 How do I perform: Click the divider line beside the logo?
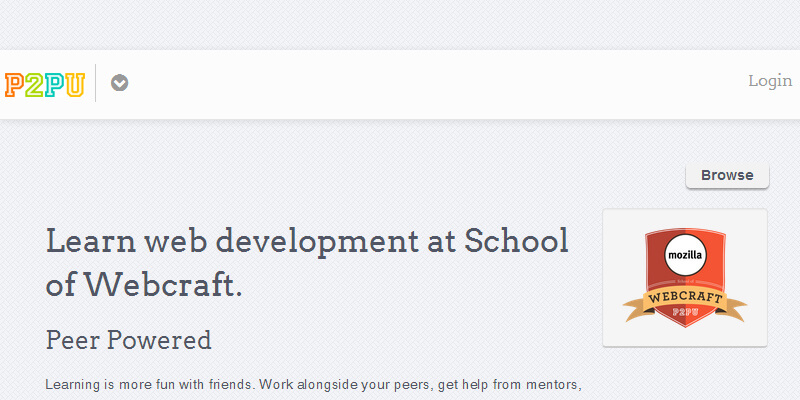[96, 83]
